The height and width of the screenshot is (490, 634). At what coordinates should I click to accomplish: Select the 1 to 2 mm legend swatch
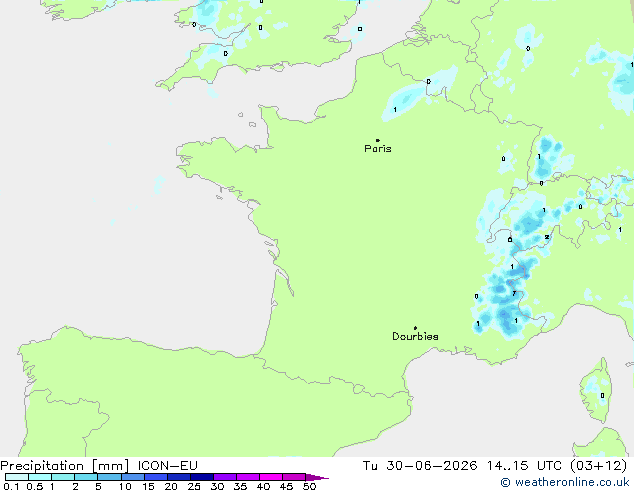pos(63,477)
